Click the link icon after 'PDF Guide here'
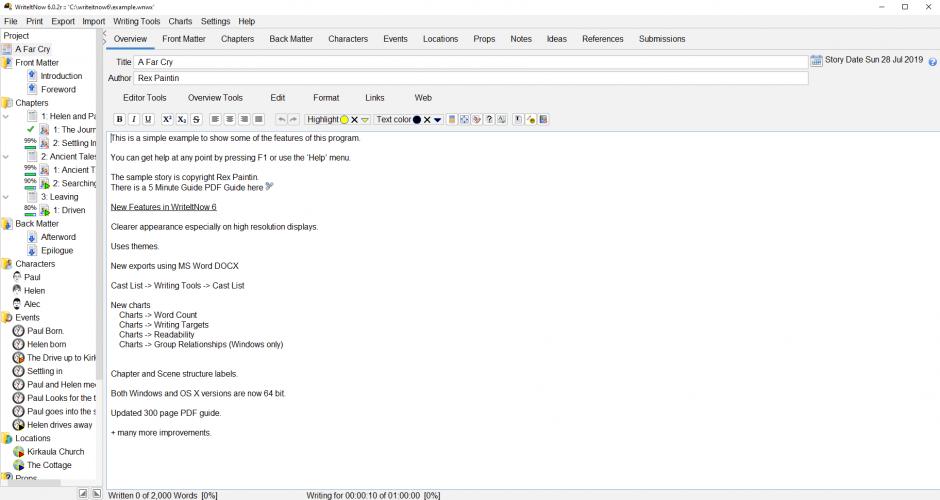The height and width of the screenshot is (500, 940). point(269,186)
